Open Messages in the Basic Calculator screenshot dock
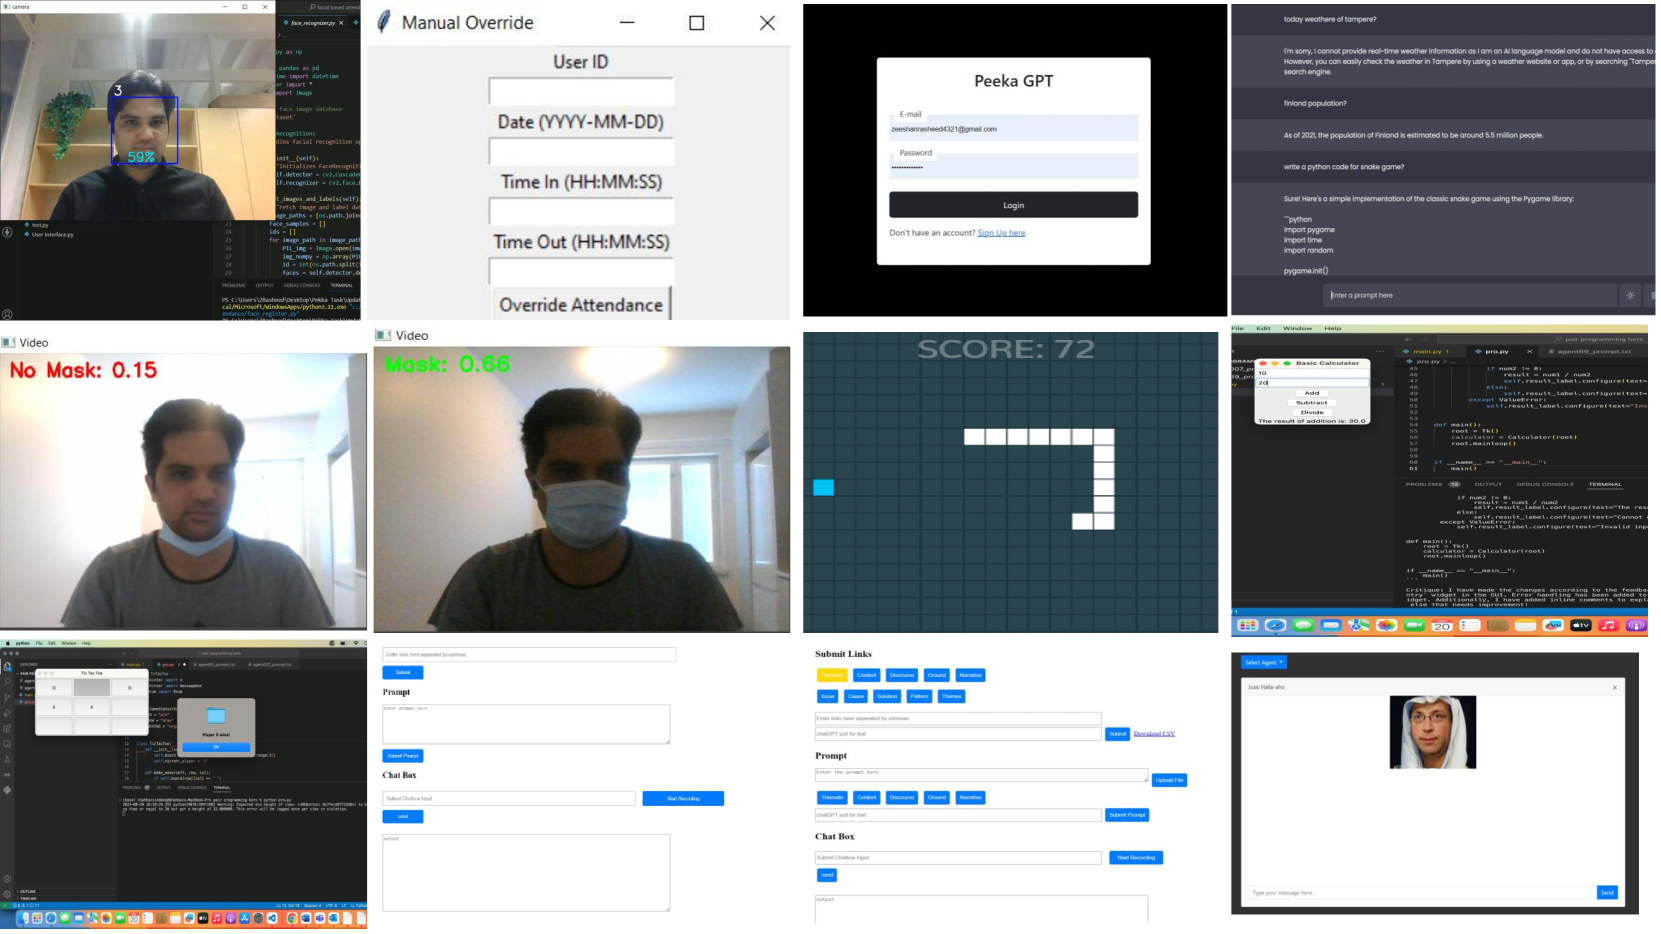Viewport: 1661px width, 934px height. tap(1303, 626)
